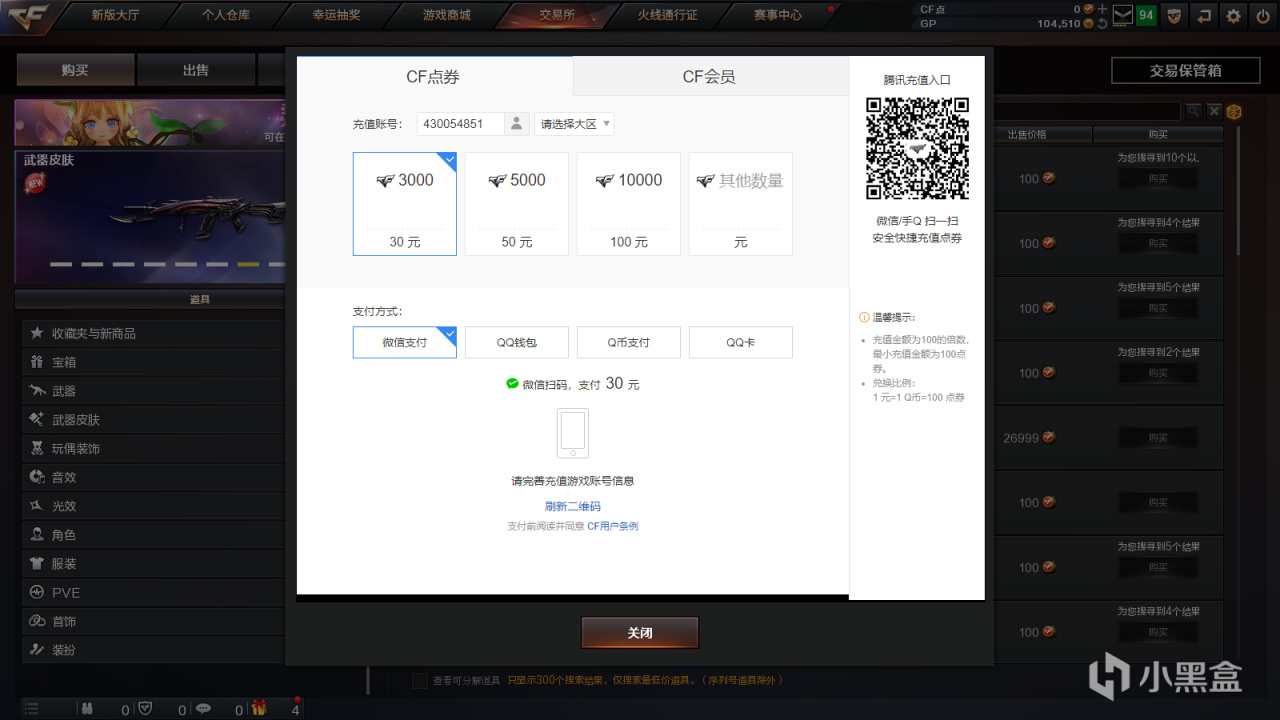Click the orange cube icon beside search
The height and width of the screenshot is (720, 1280).
coord(1234,111)
